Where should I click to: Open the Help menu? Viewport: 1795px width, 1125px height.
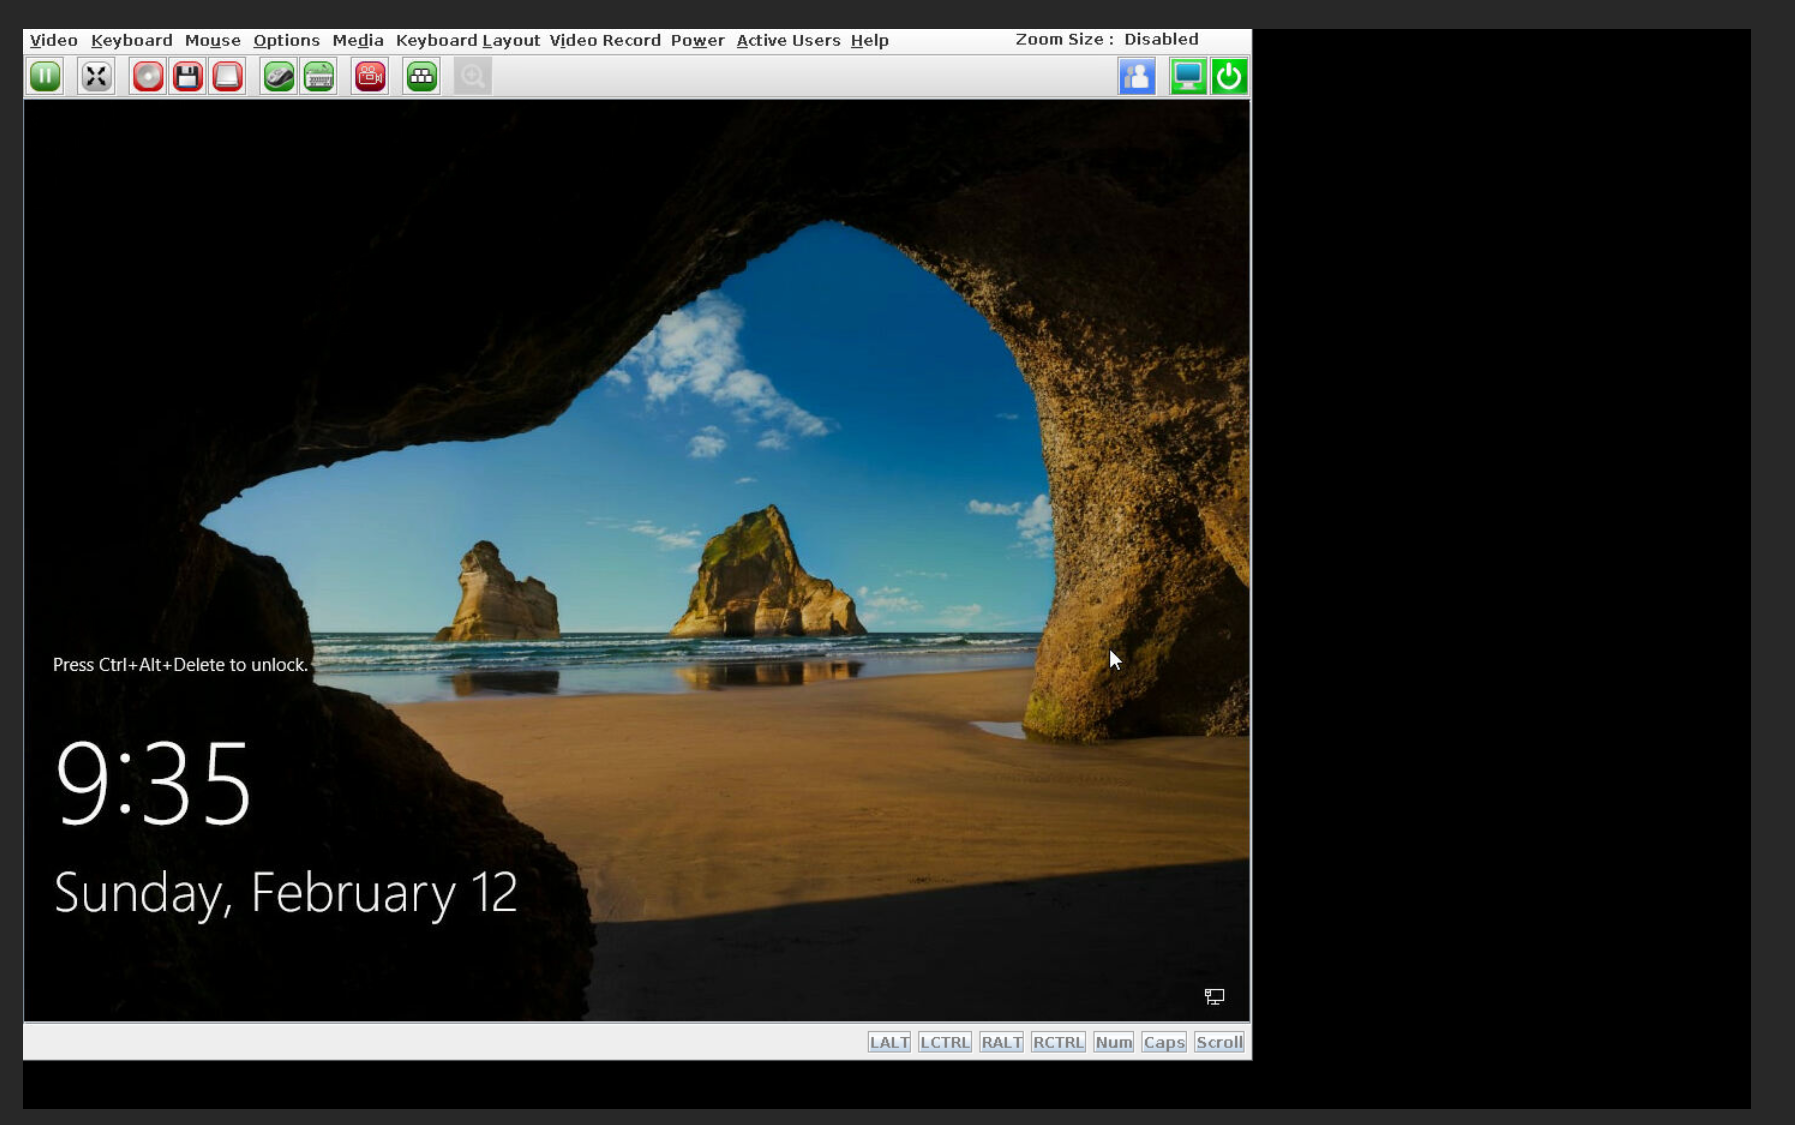pos(869,40)
